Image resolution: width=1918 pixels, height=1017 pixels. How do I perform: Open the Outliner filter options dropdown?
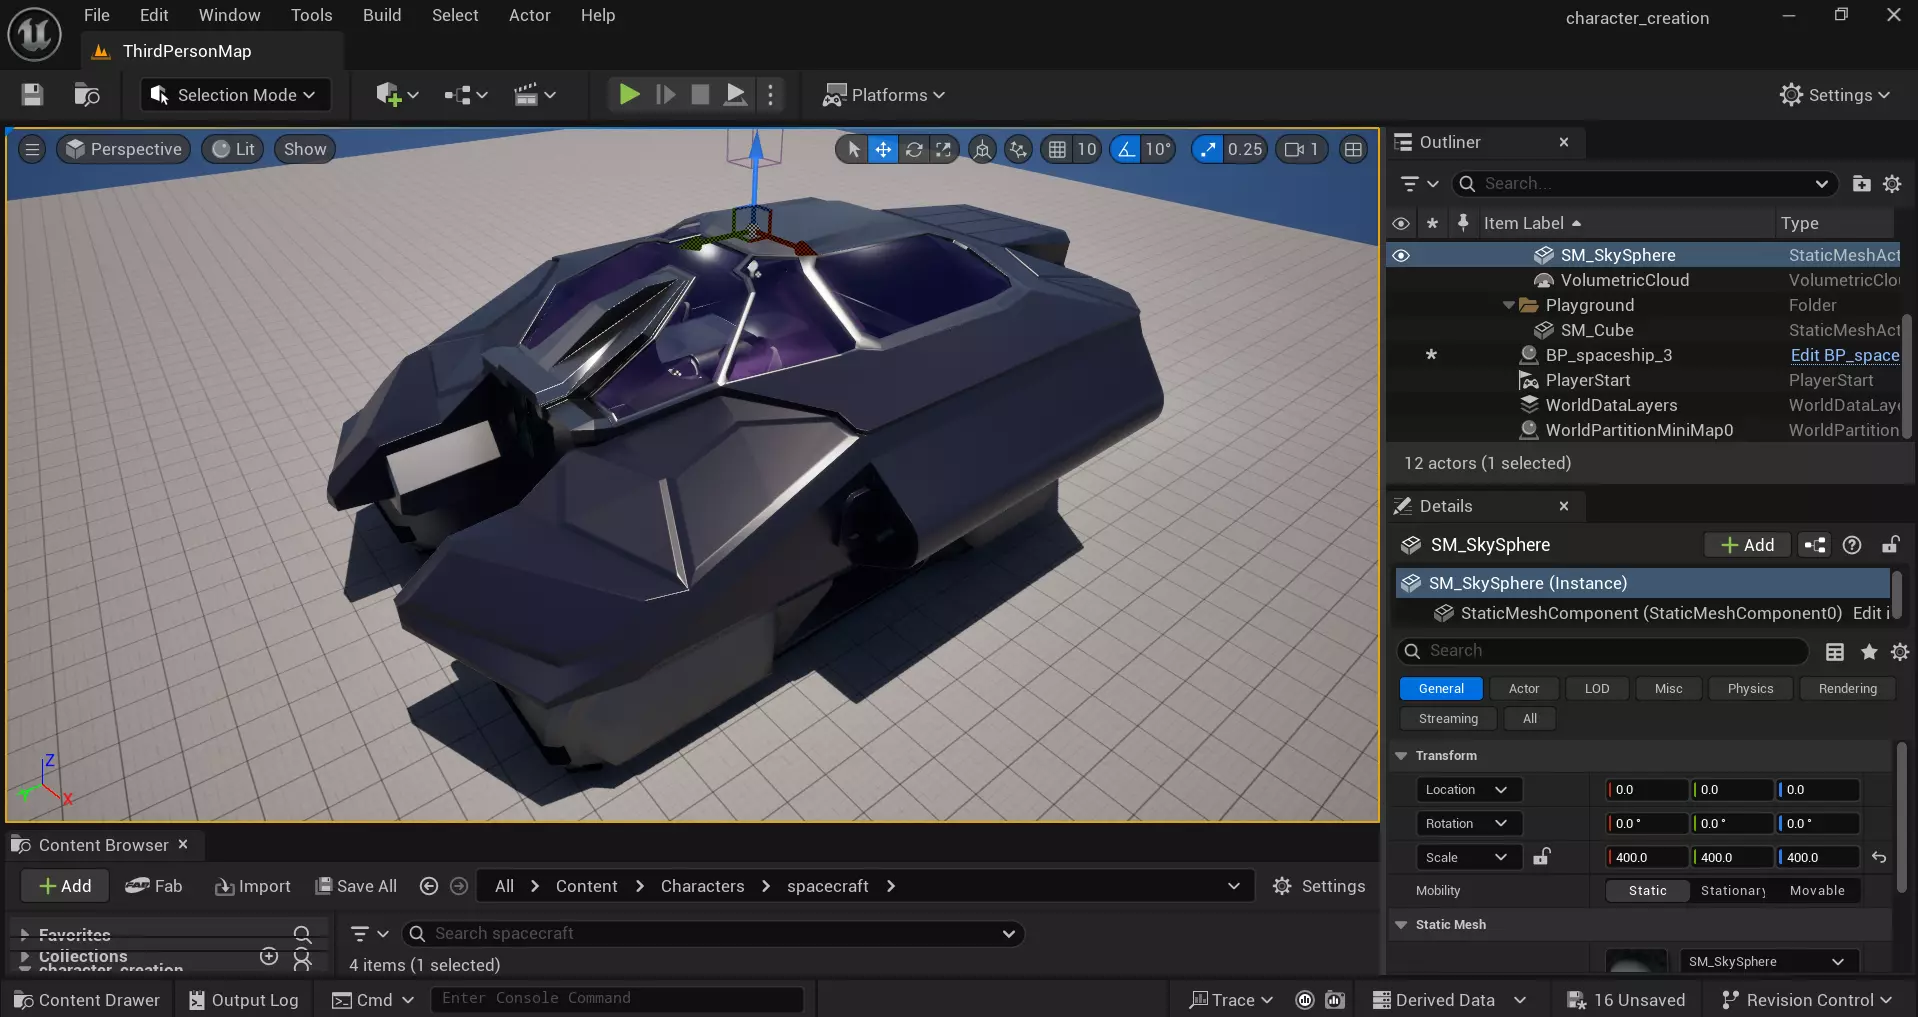tap(1419, 184)
